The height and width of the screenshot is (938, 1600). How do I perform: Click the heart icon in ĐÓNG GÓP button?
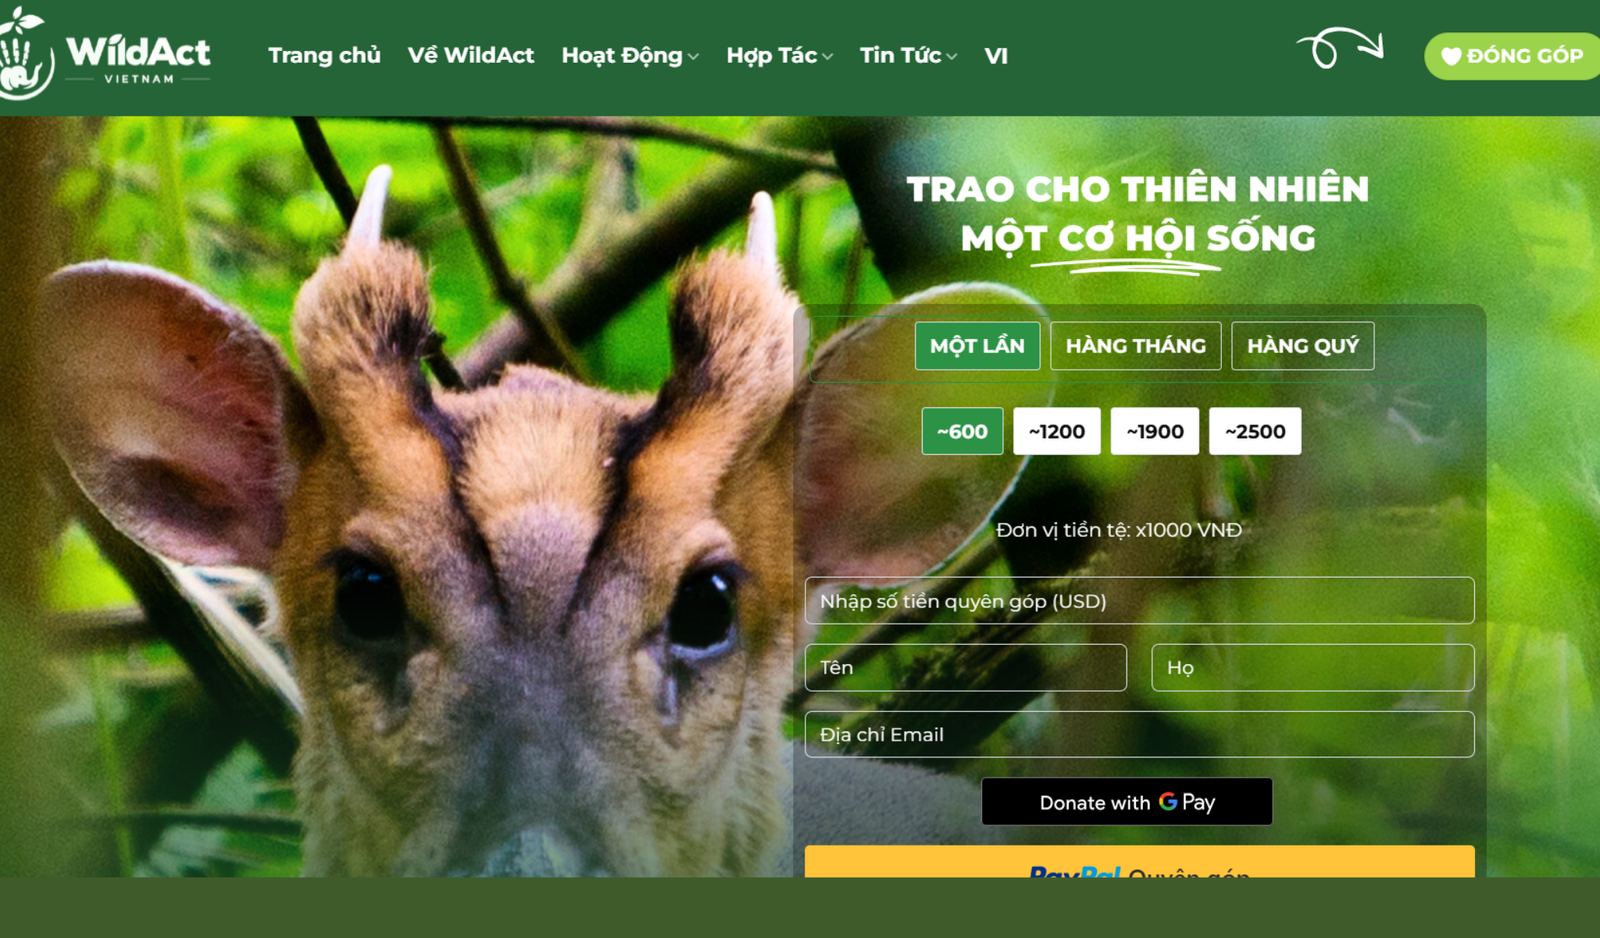pos(1451,57)
